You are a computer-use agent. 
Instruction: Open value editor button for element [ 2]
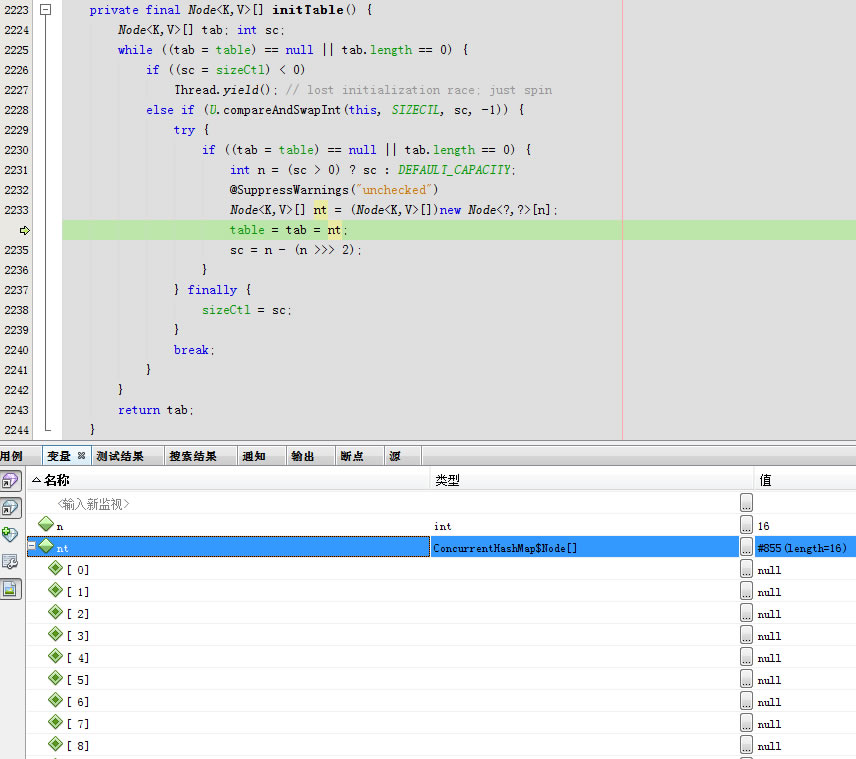746,612
